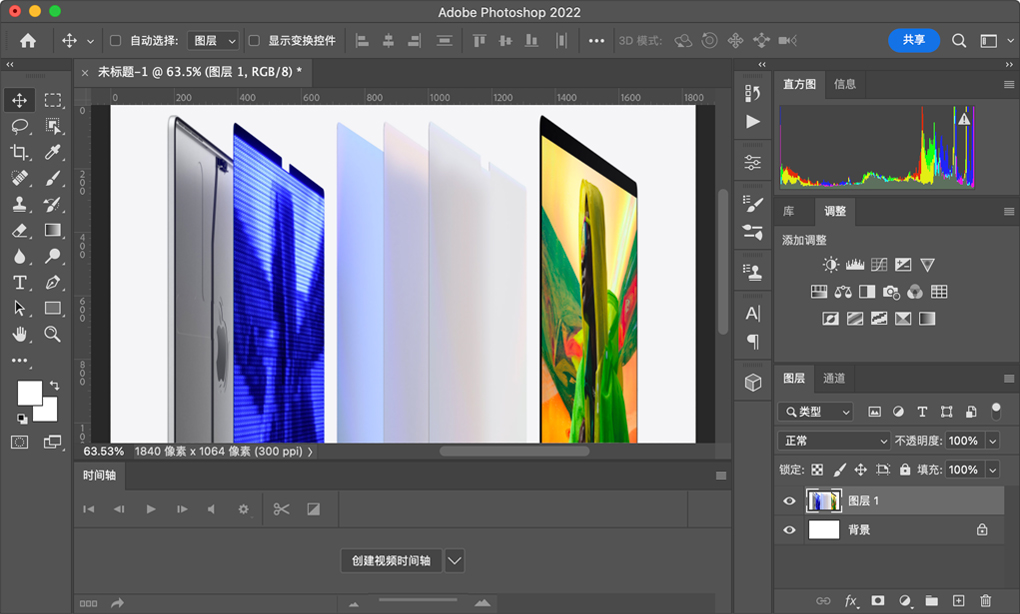Hide the Background layer
This screenshot has height=614, width=1020.
click(x=789, y=529)
